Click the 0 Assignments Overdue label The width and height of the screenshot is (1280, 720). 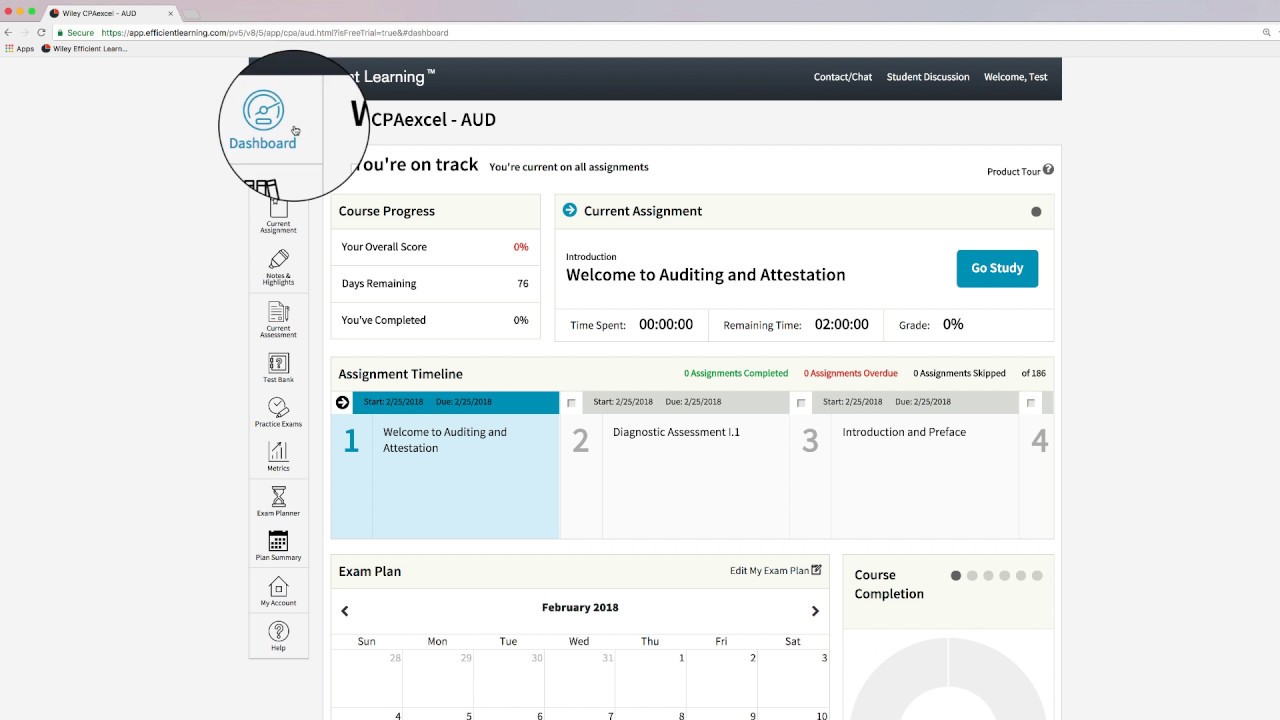coord(851,373)
